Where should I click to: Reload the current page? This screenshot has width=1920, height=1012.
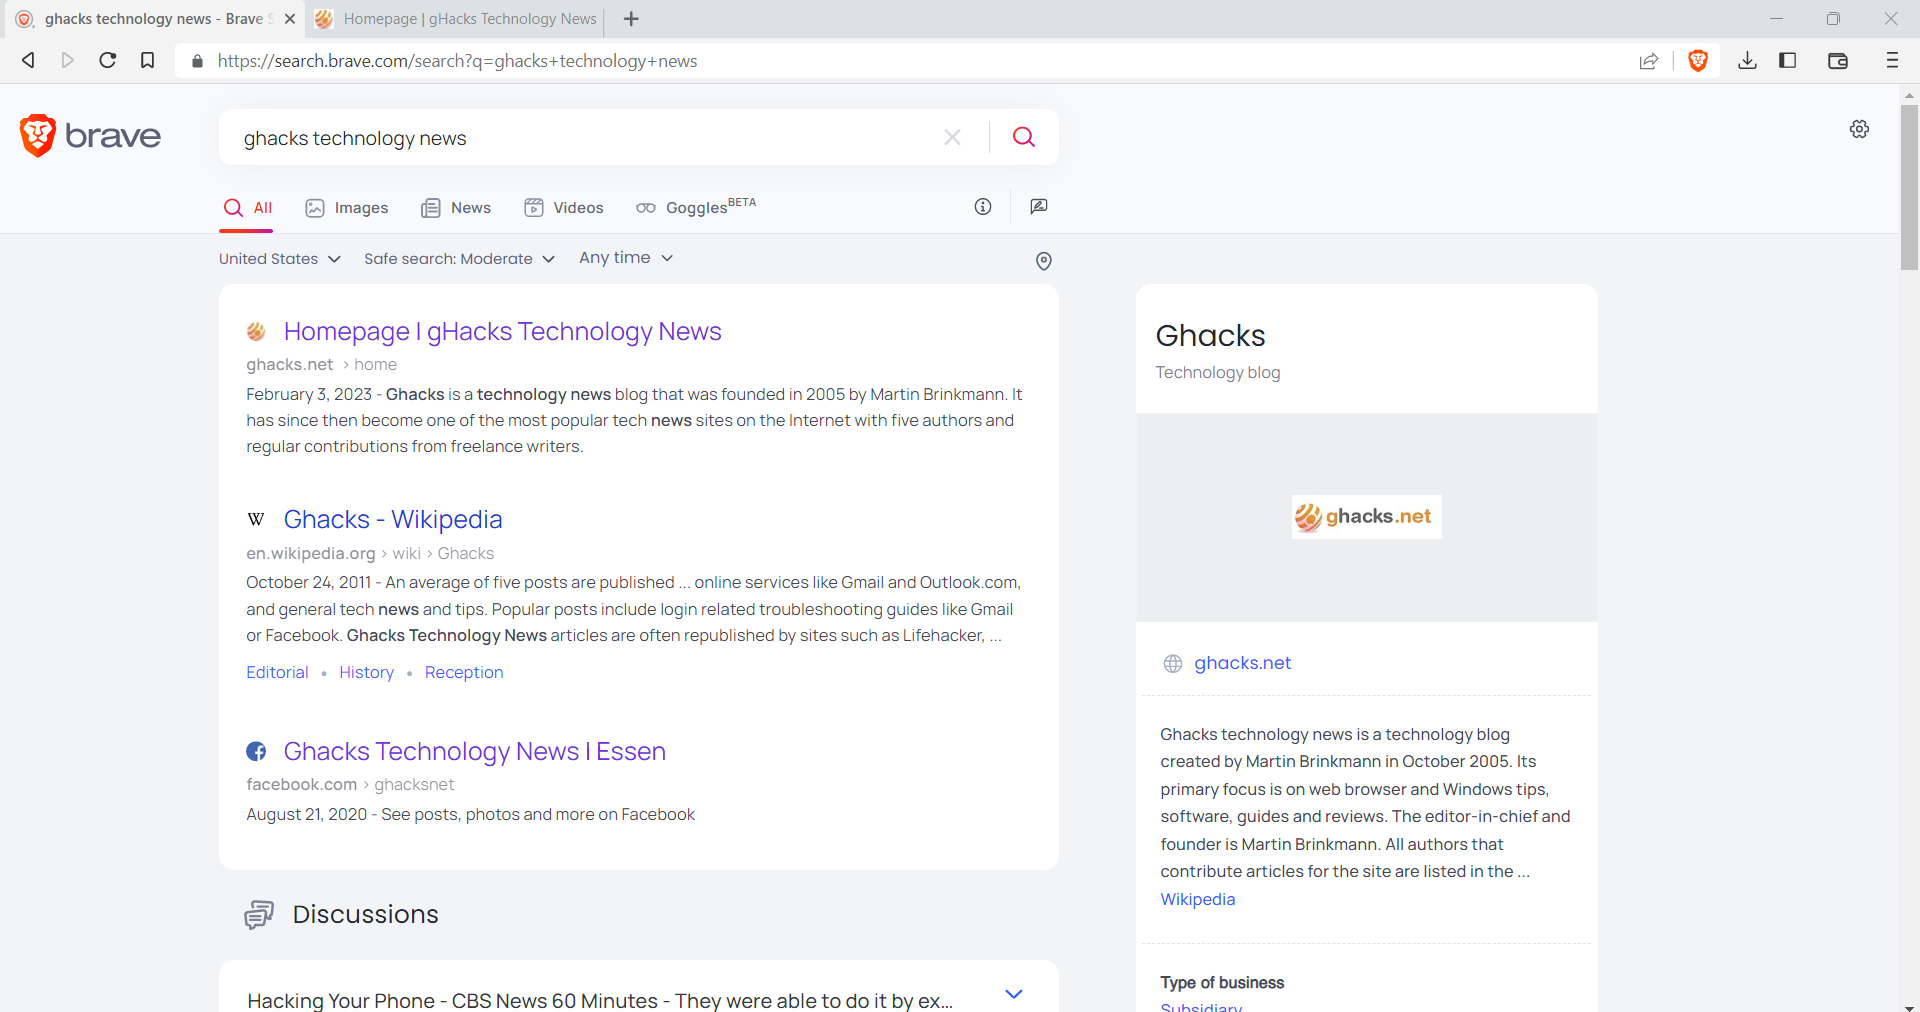[x=108, y=60]
